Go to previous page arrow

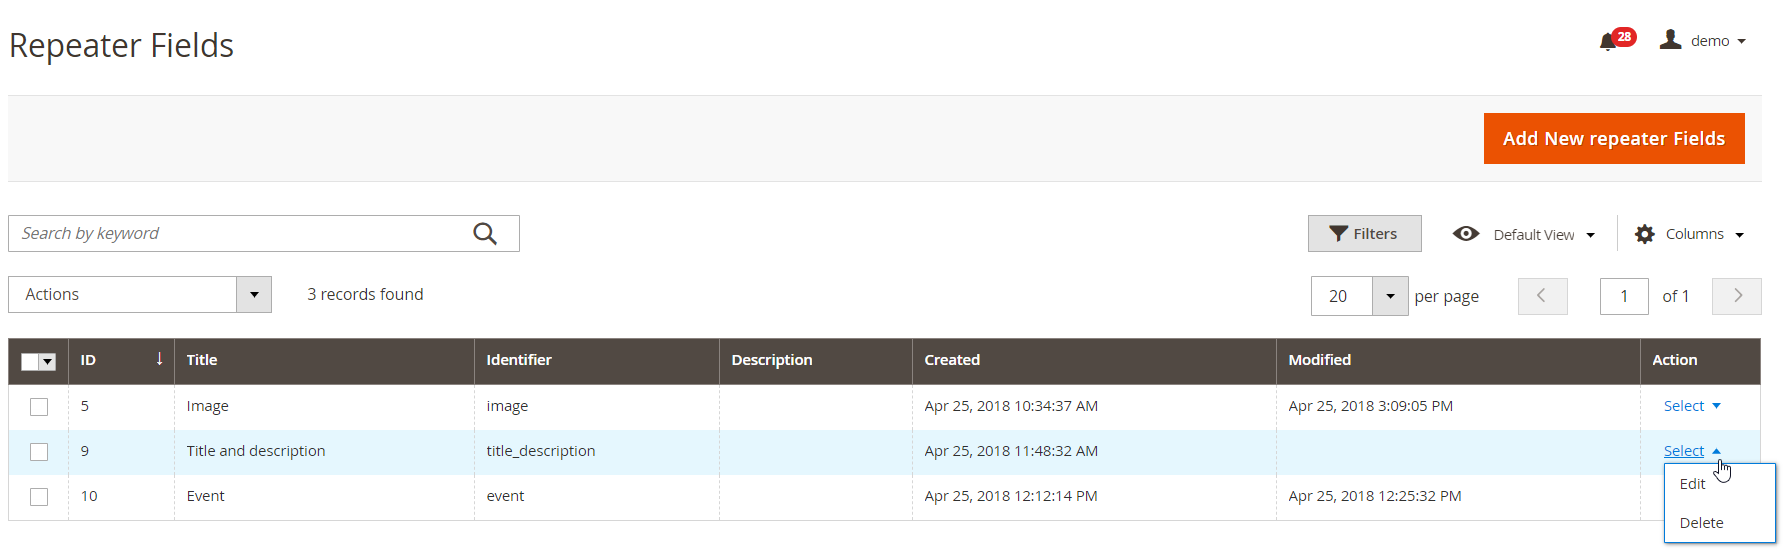tap(1542, 296)
